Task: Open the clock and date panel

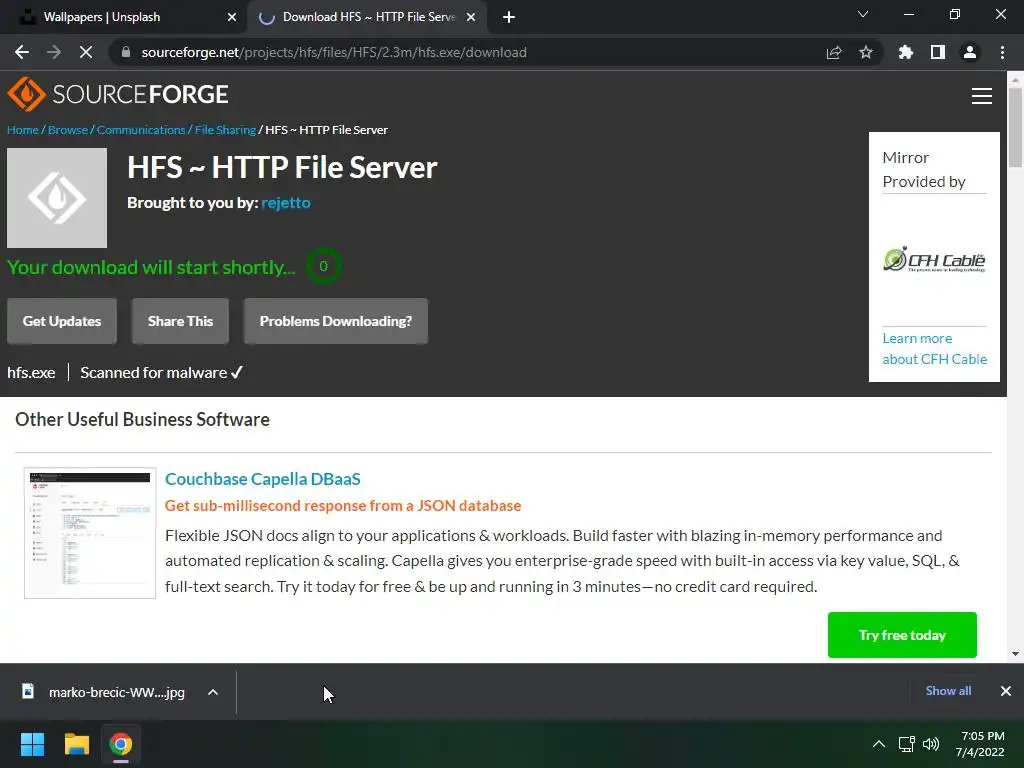Action: click(x=980, y=744)
